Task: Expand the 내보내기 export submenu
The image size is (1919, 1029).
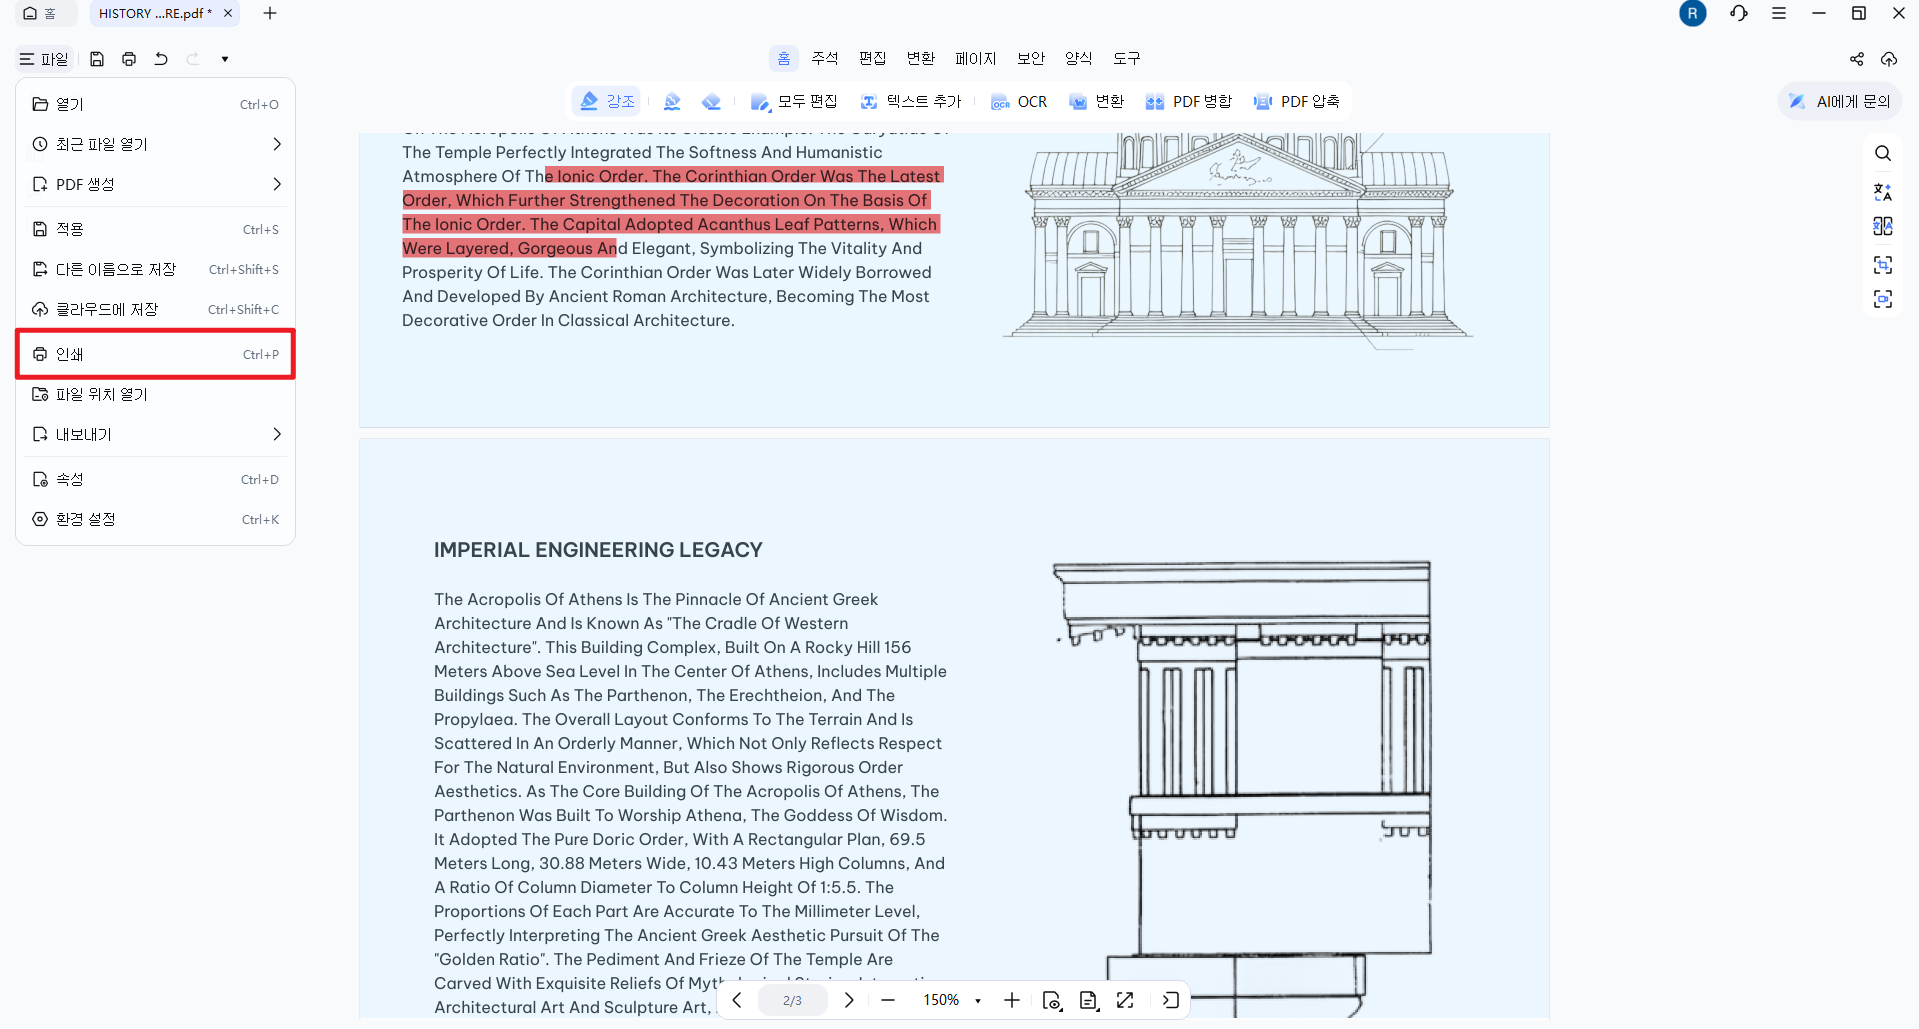Action: click(x=156, y=434)
